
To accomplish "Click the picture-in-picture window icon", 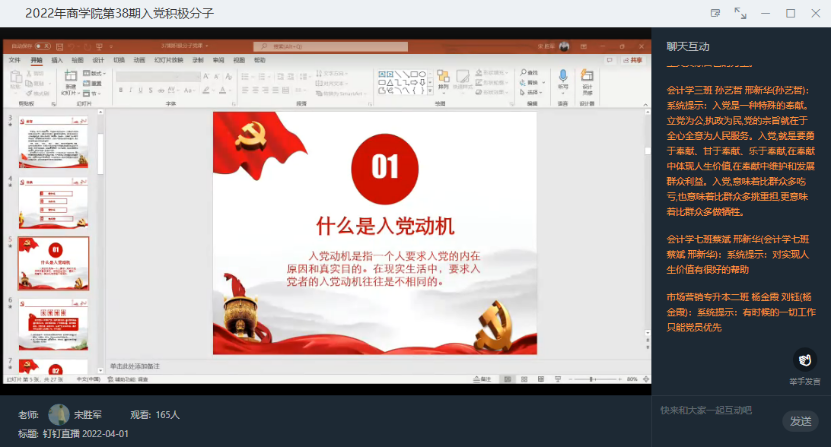I will 715,13.
